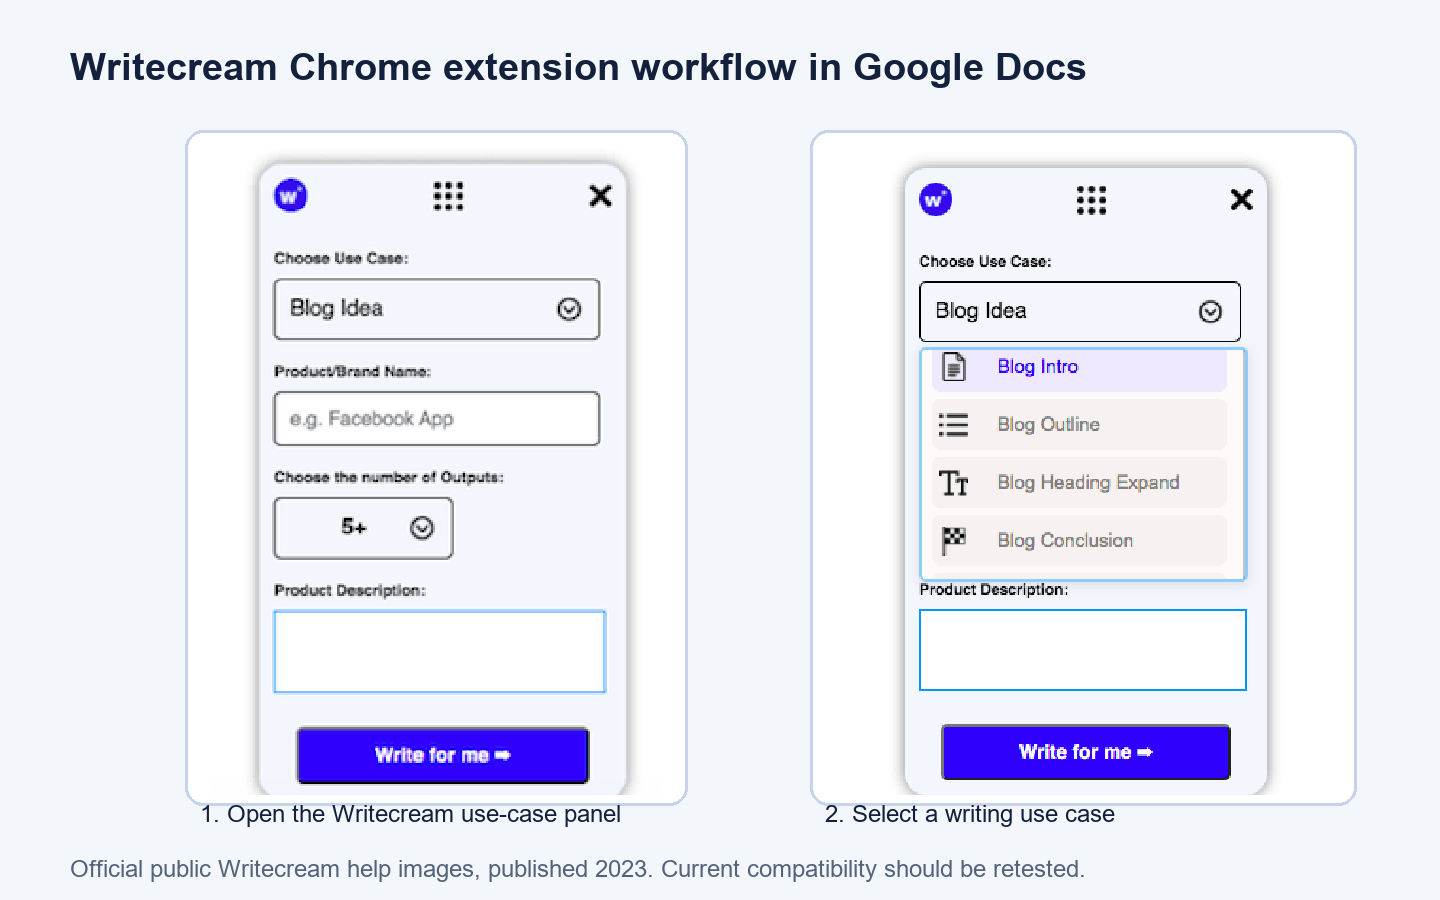Click Write for me button in left panel
This screenshot has width=1440, height=900.
coord(442,755)
